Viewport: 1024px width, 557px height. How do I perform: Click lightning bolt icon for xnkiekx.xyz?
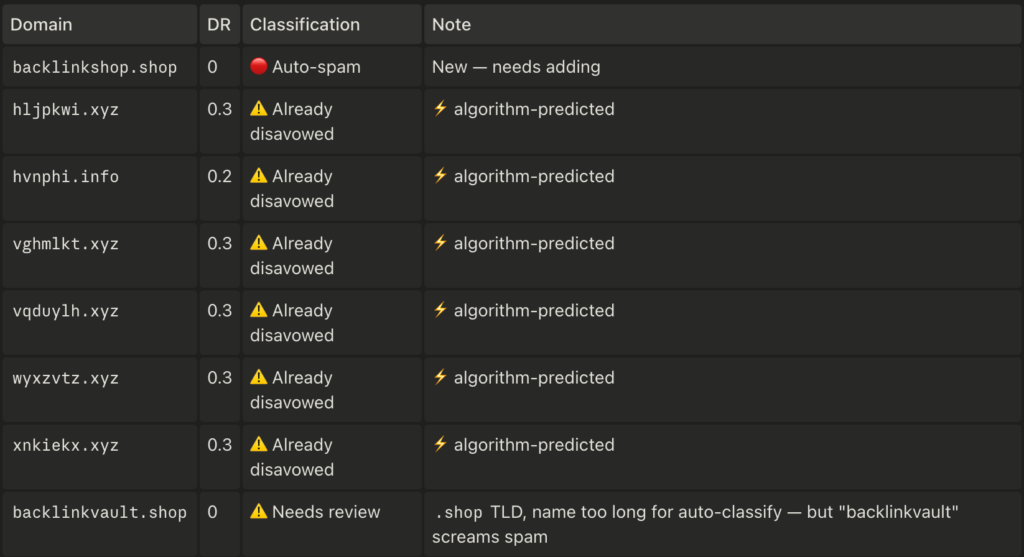440,444
